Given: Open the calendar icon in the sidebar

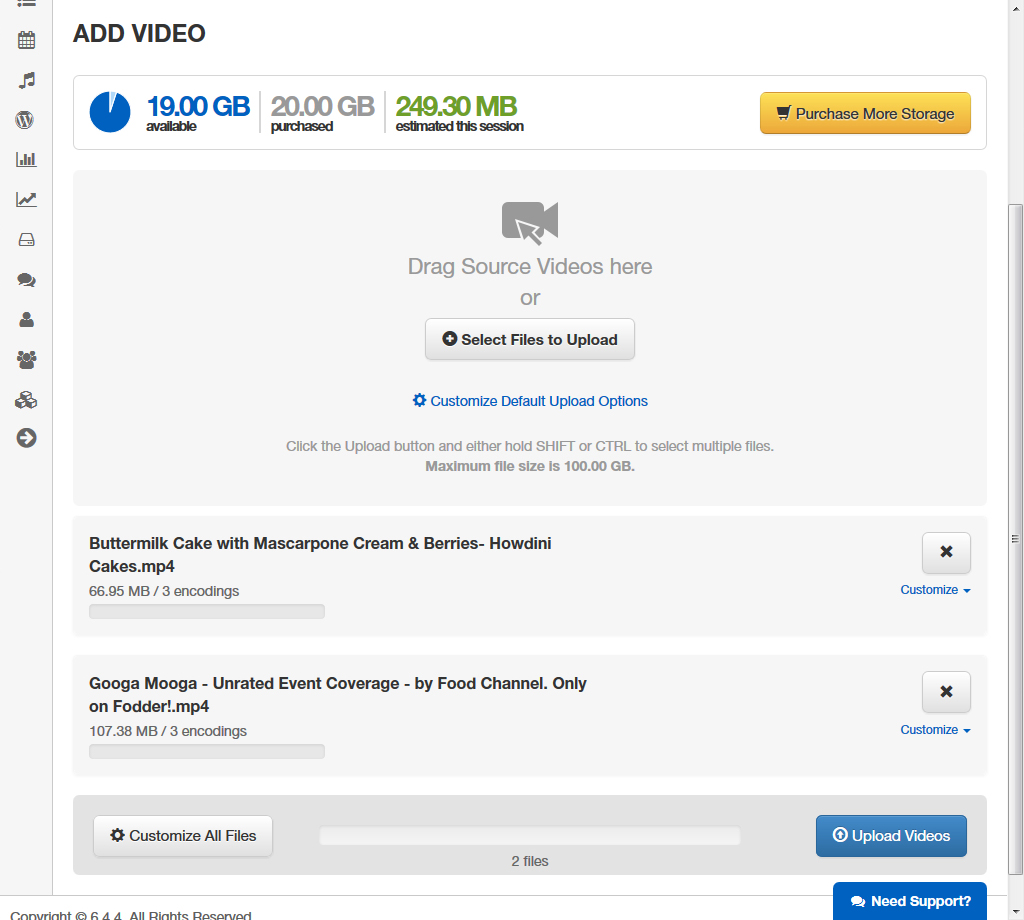Looking at the screenshot, I should pos(26,41).
